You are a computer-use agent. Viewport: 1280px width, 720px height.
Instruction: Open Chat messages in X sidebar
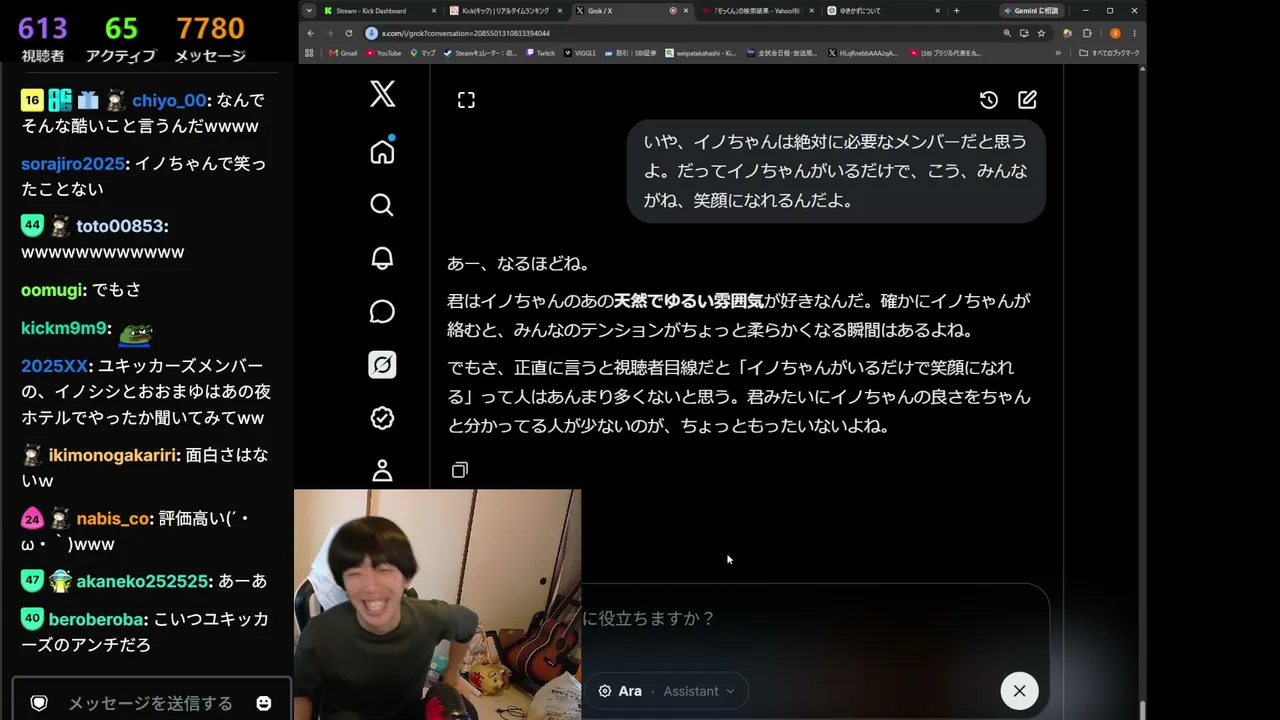pos(382,311)
